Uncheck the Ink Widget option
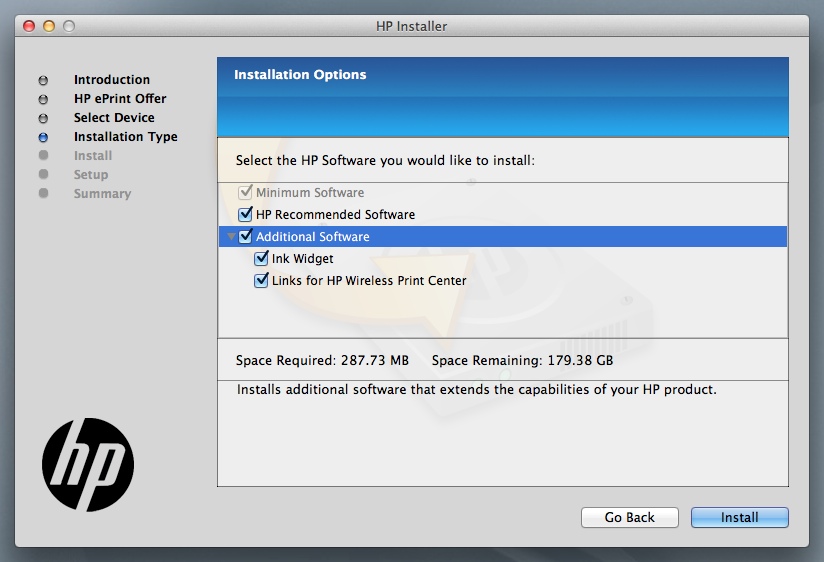Image resolution: width=824 pixels, height=562 pixels. click(x=261, y=259)
